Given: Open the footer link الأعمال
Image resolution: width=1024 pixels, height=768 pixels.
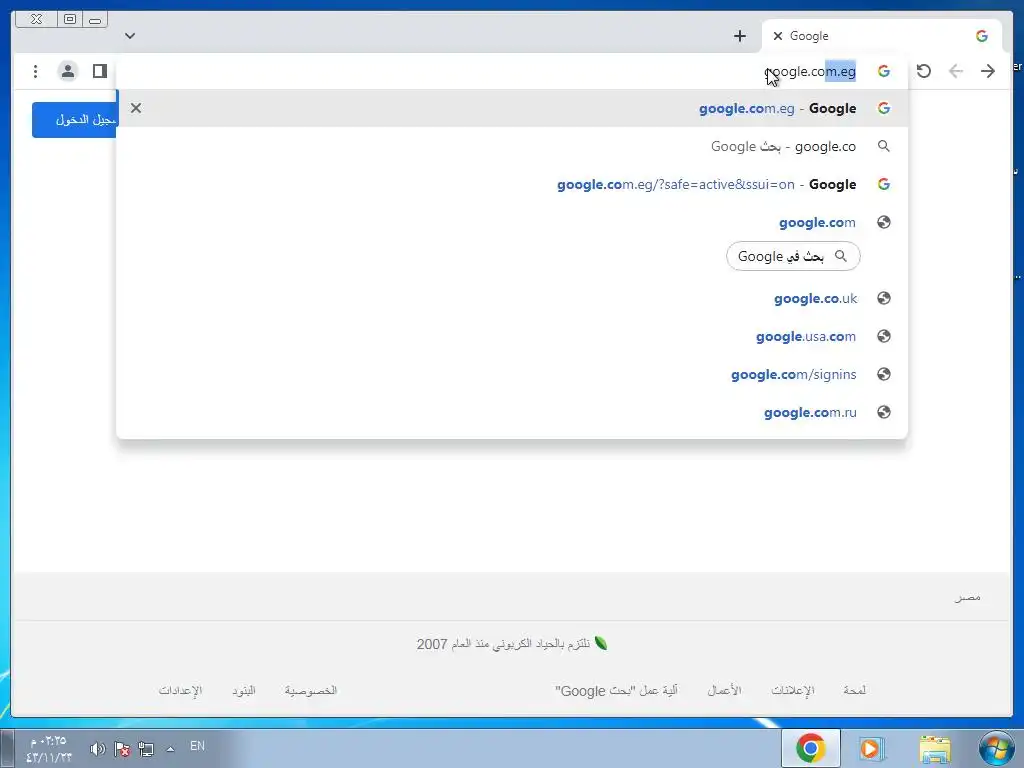Looking at the screenshot, I should (724, 690).
